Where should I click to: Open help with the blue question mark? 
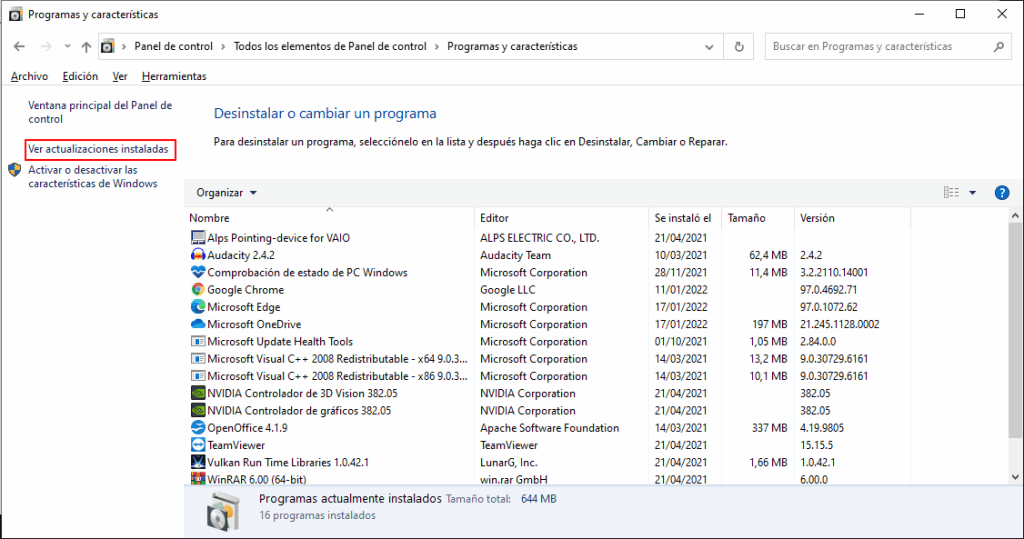click(x=1002, y=193)
